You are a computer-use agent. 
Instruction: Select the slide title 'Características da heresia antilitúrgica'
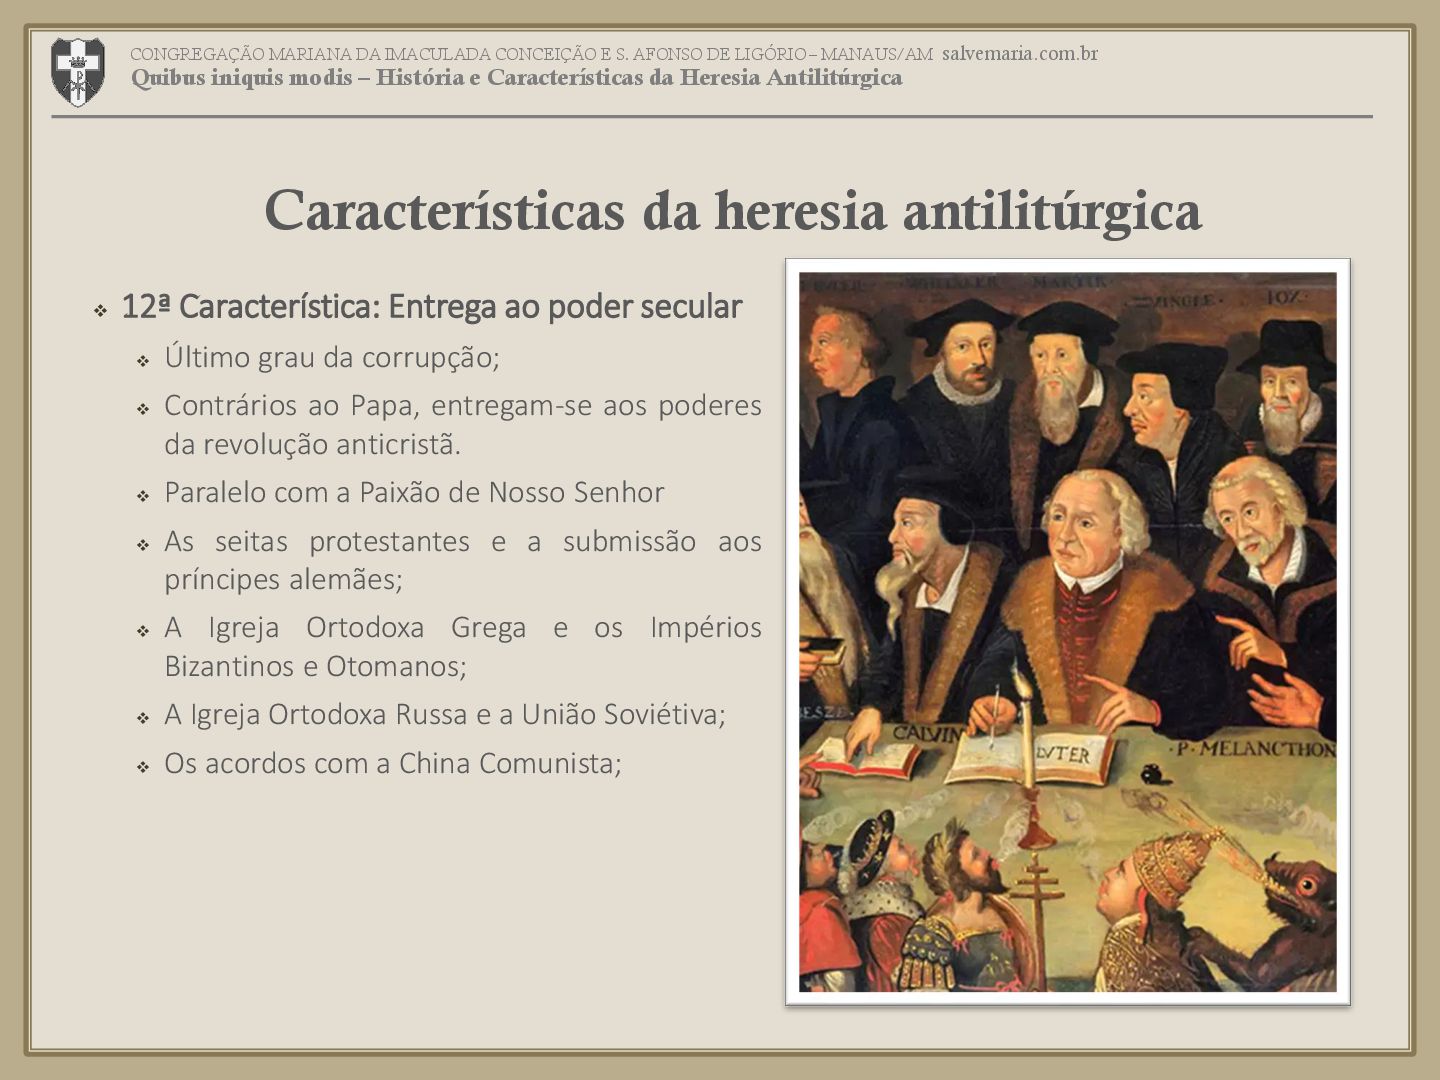point(732,210)
